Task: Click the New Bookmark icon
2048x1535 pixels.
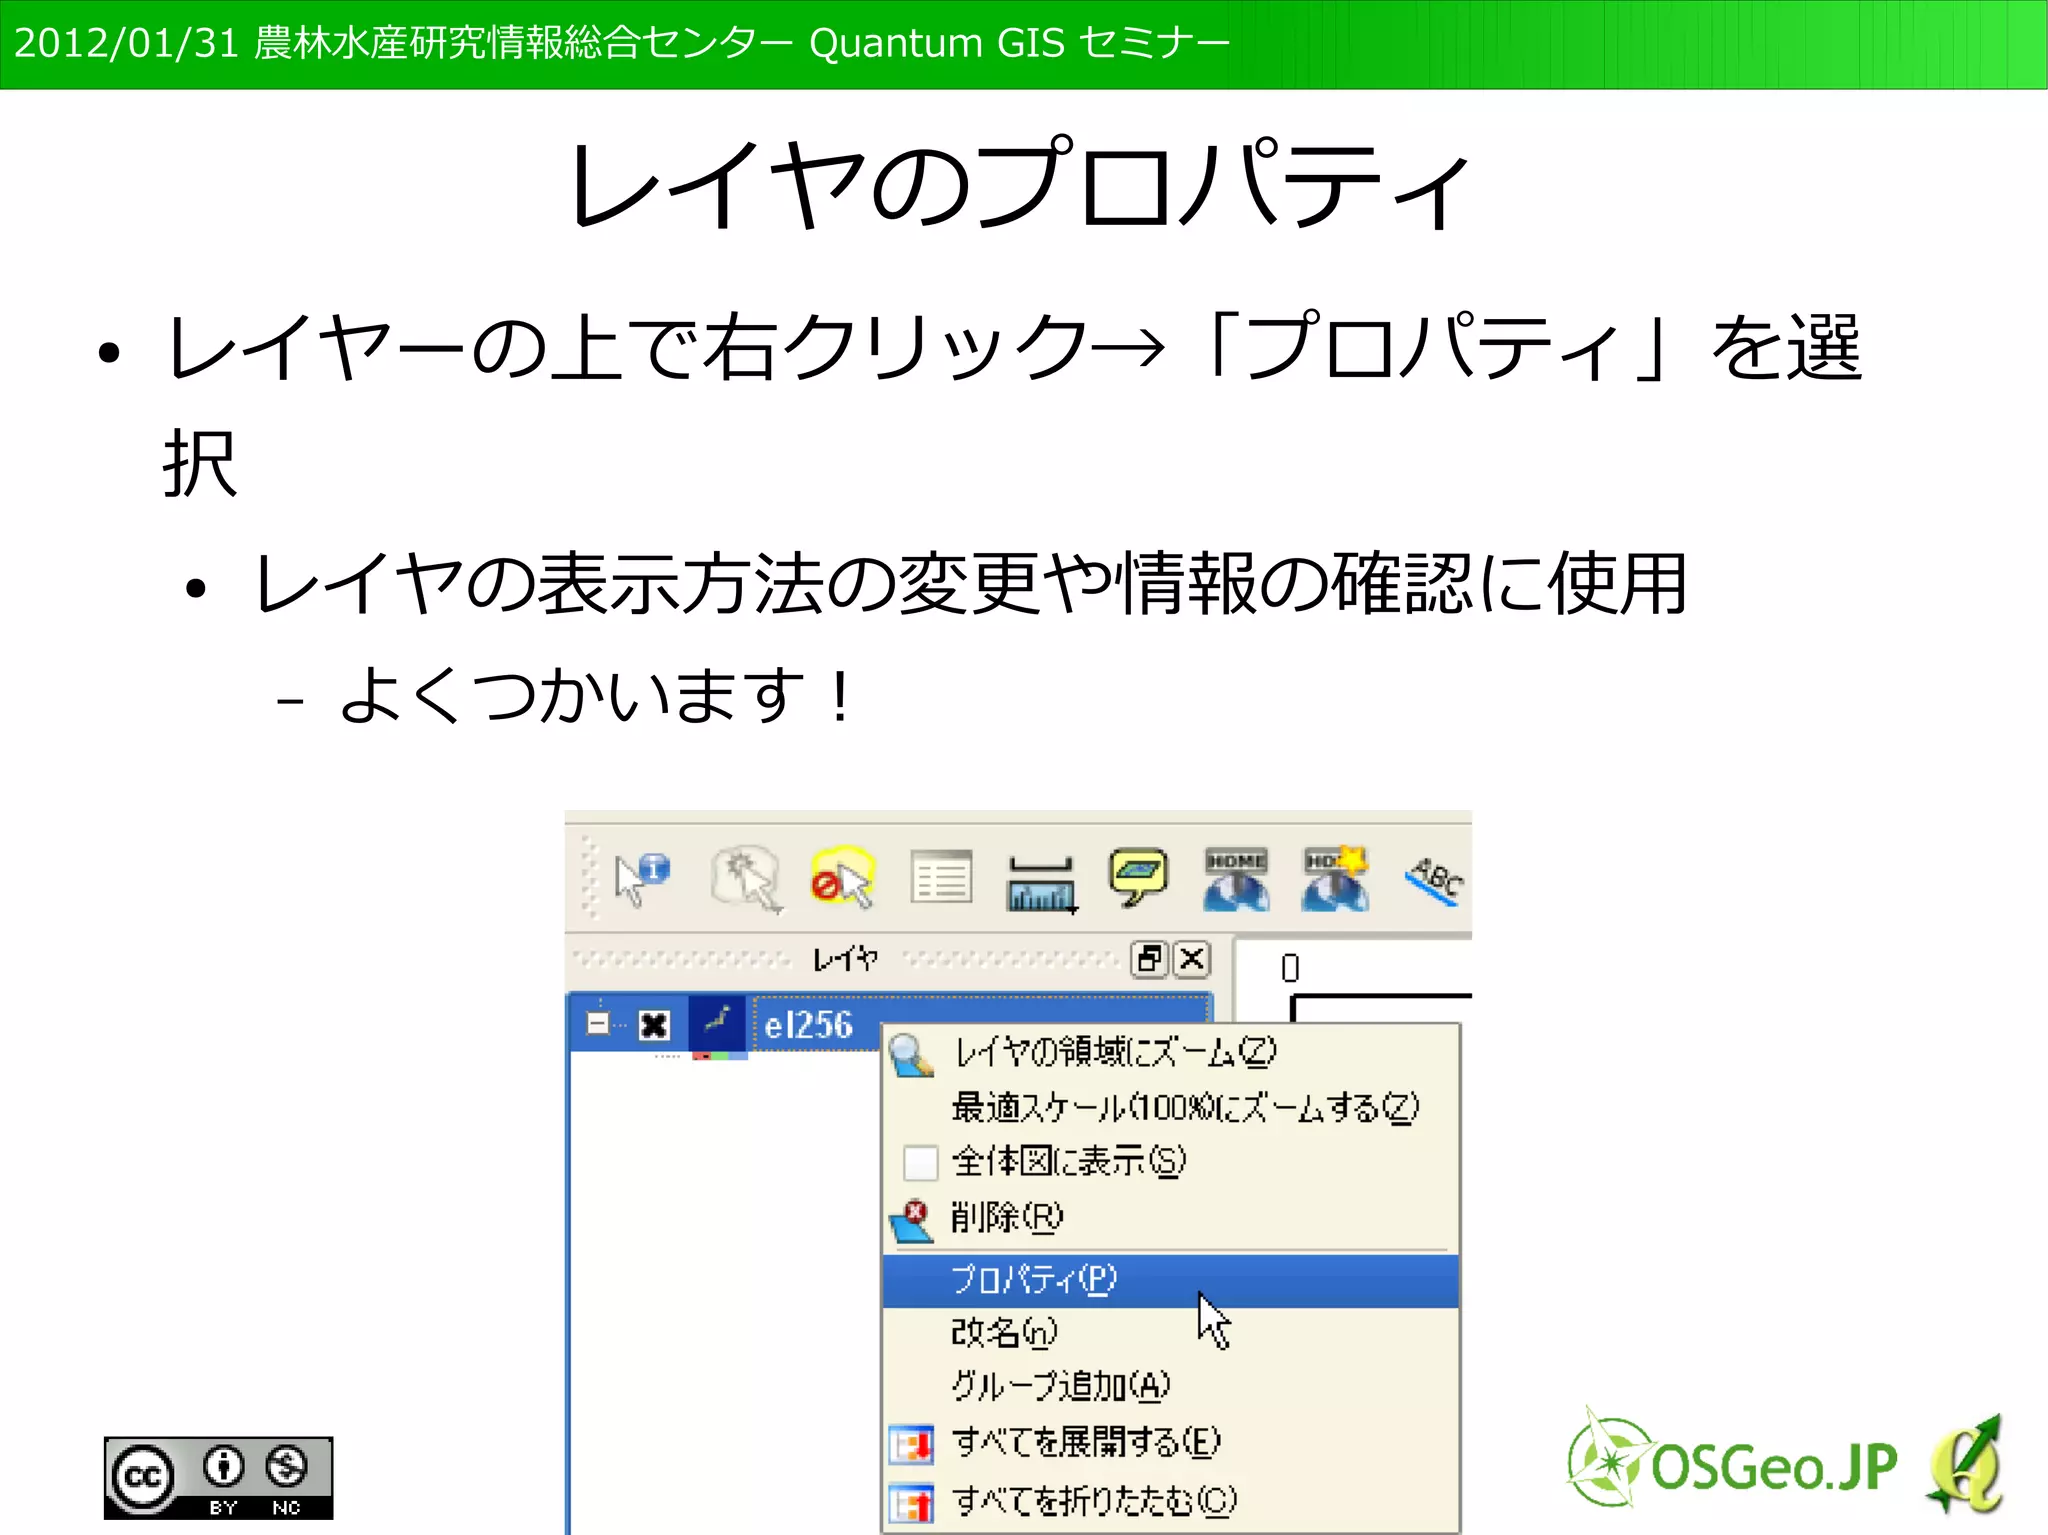Action: click(x=1335, y=879)
